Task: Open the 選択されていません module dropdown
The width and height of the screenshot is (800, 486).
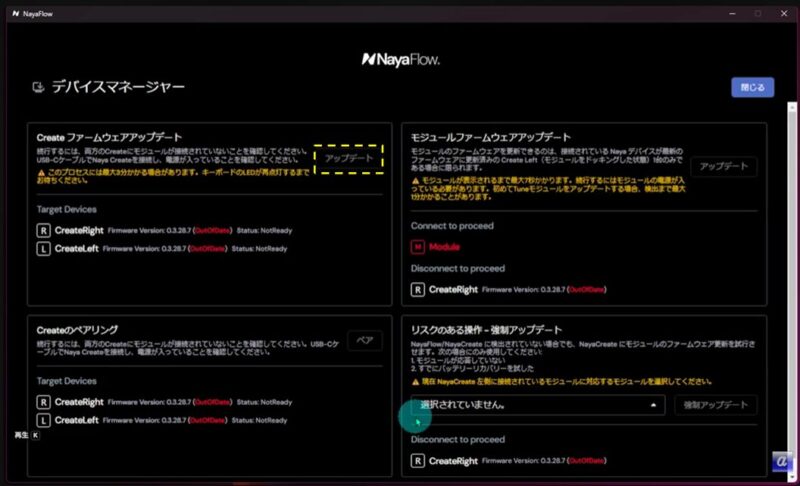Action: coord(538,405)
